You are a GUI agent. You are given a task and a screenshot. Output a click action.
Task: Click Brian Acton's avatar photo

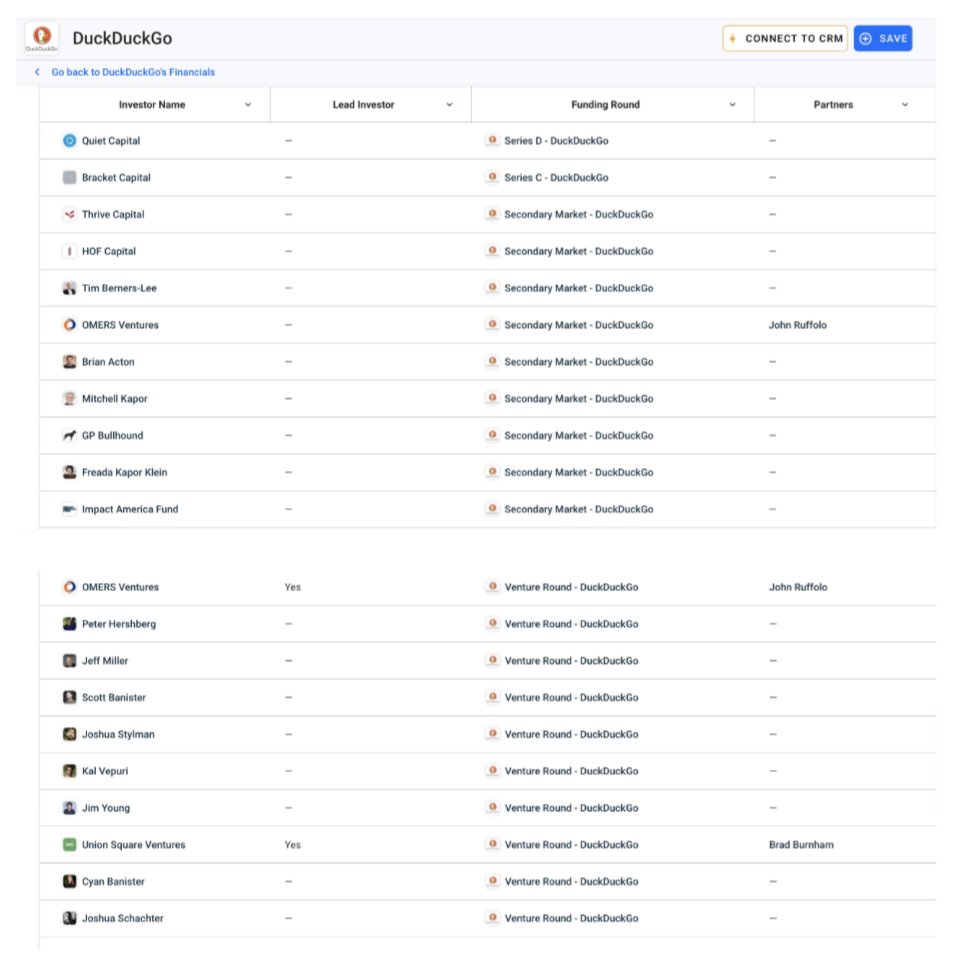(69, 361)
